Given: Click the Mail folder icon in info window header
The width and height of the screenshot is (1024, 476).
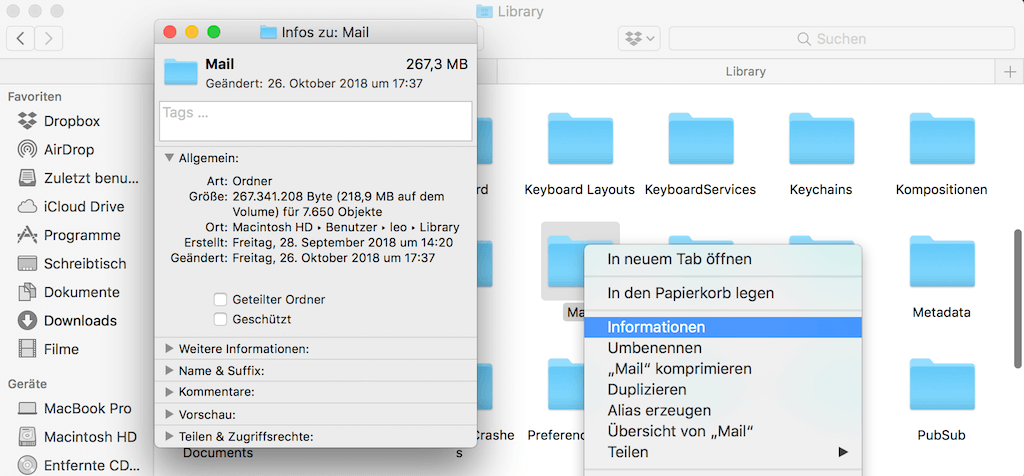Looking at the screenshot, I should 180,72.
